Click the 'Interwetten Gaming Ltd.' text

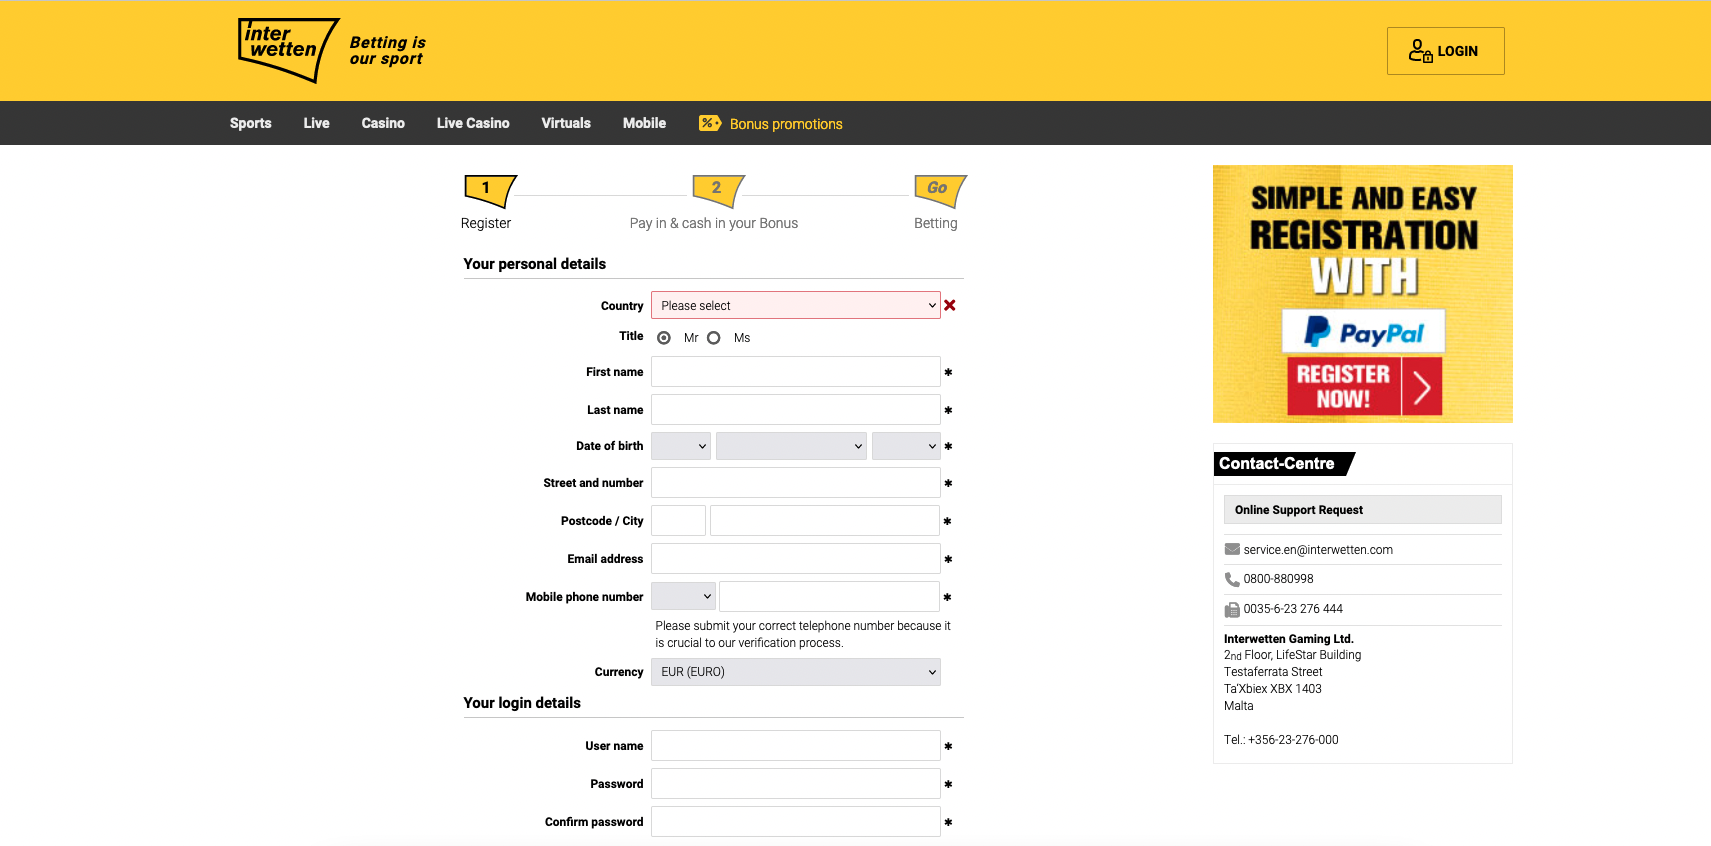pyautogui.click(x=1289, y=639)
